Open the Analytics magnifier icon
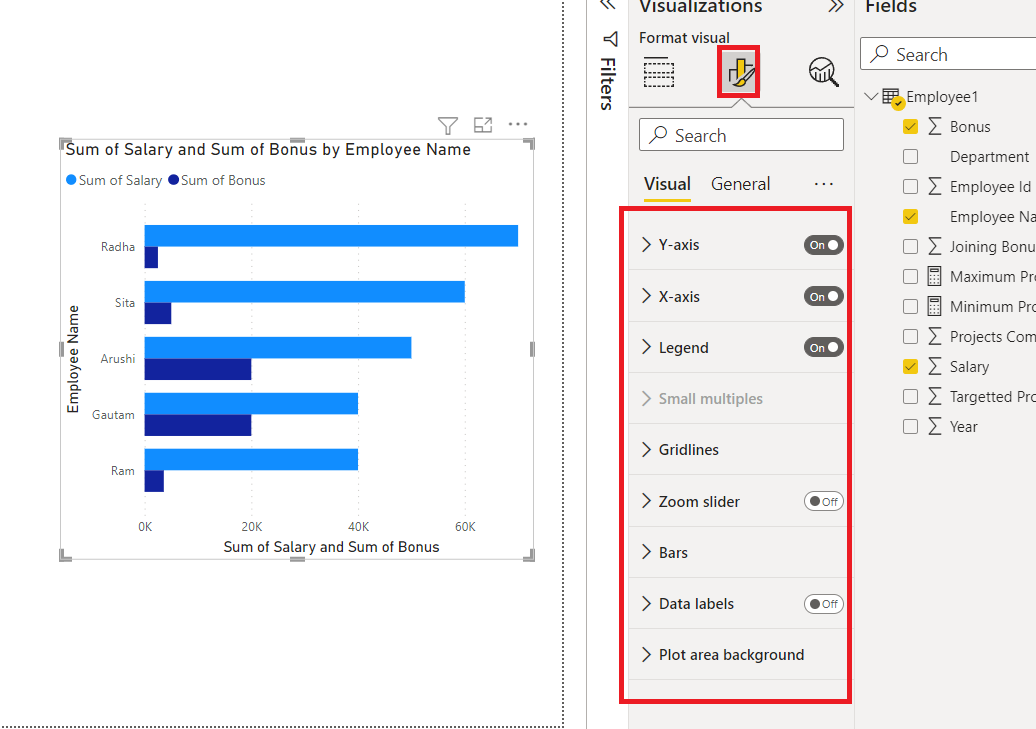The height and width of the screenshot is (729, 1036). click(823, 71)
